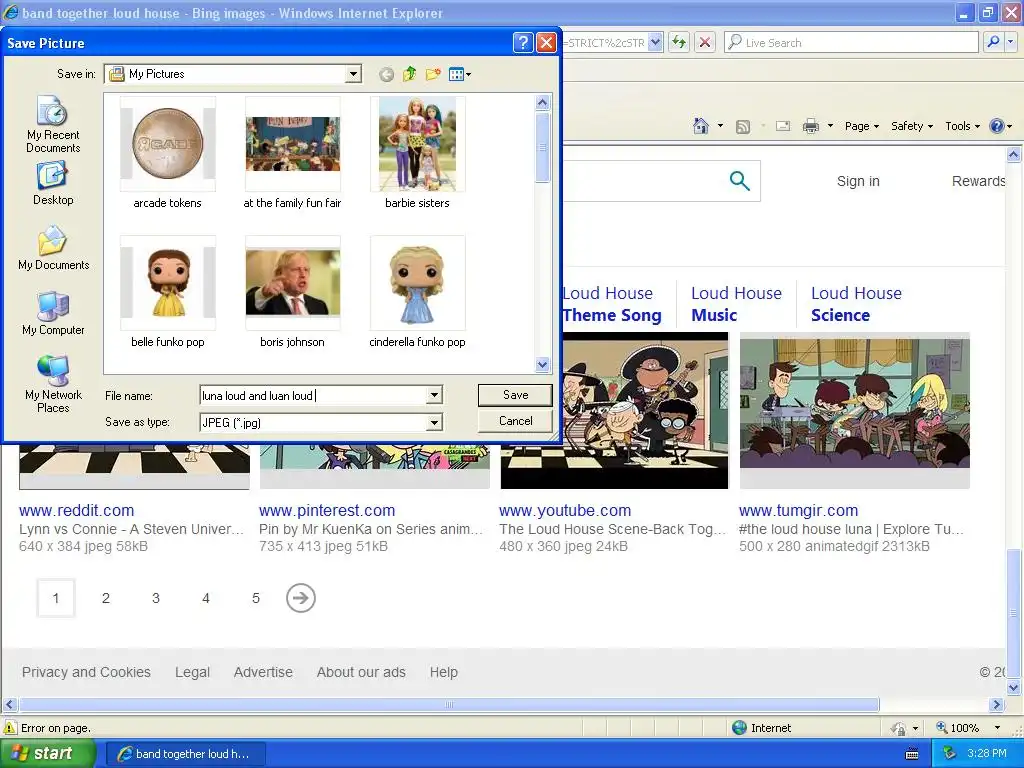This screenshot has width=1024, height=768.
Task: Open zoom level 100% dropdown
Action: tap(997, 728)
